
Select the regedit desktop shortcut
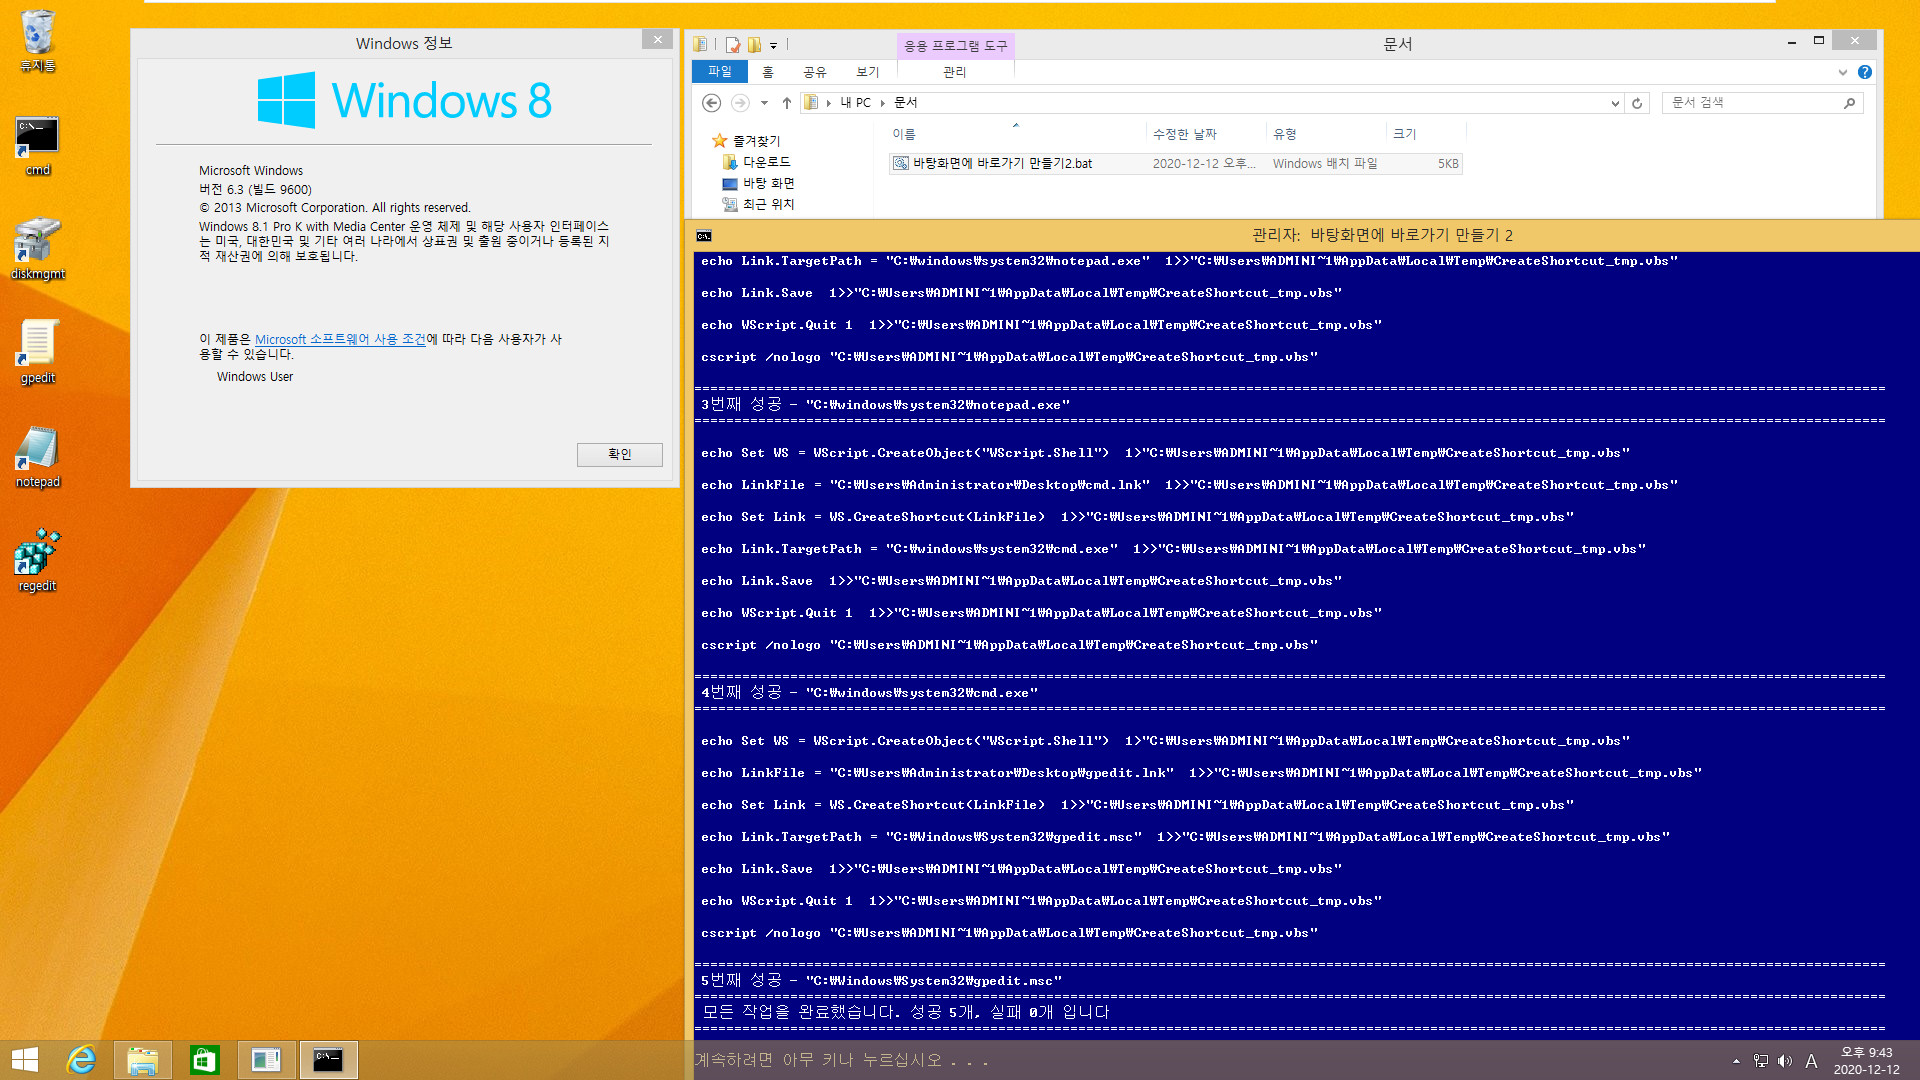[x=37, y=561]
